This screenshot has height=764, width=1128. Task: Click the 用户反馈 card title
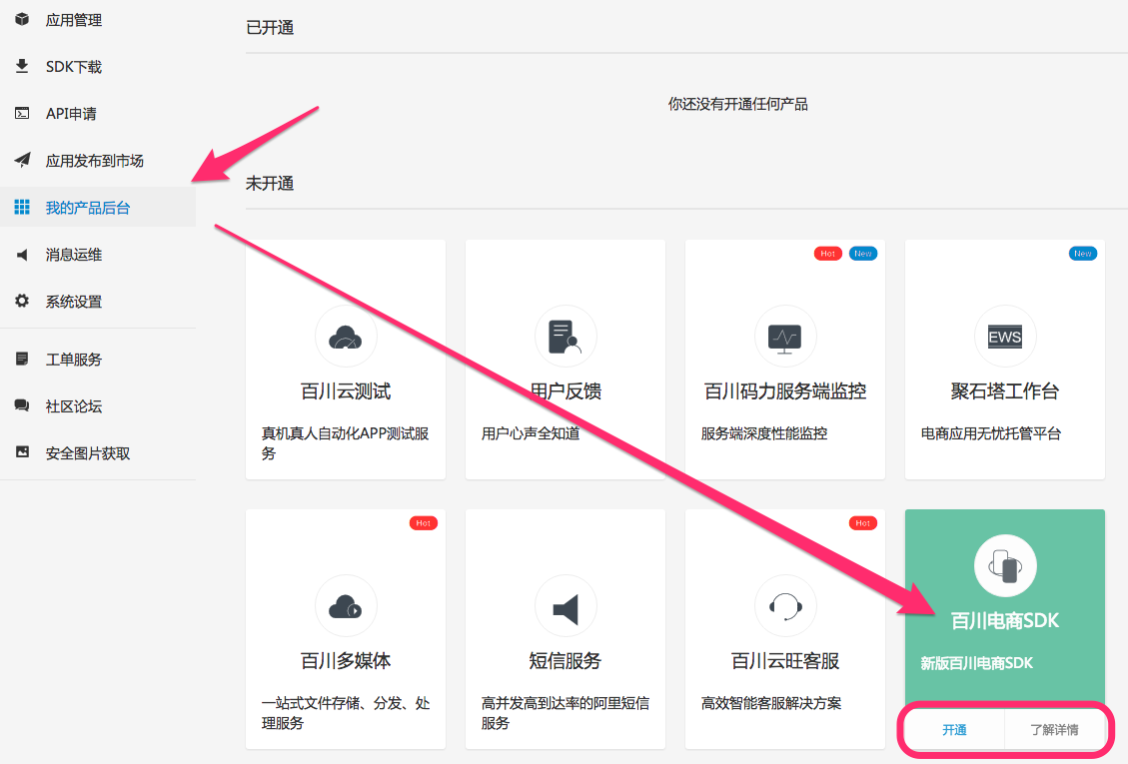point(565,391)
